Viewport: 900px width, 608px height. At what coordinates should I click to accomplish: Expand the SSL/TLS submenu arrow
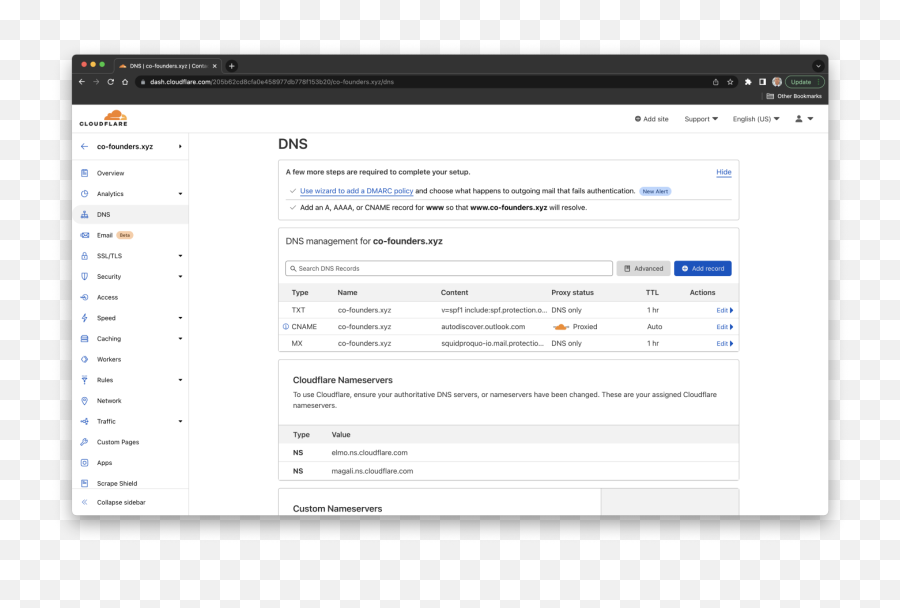point(180,255)
